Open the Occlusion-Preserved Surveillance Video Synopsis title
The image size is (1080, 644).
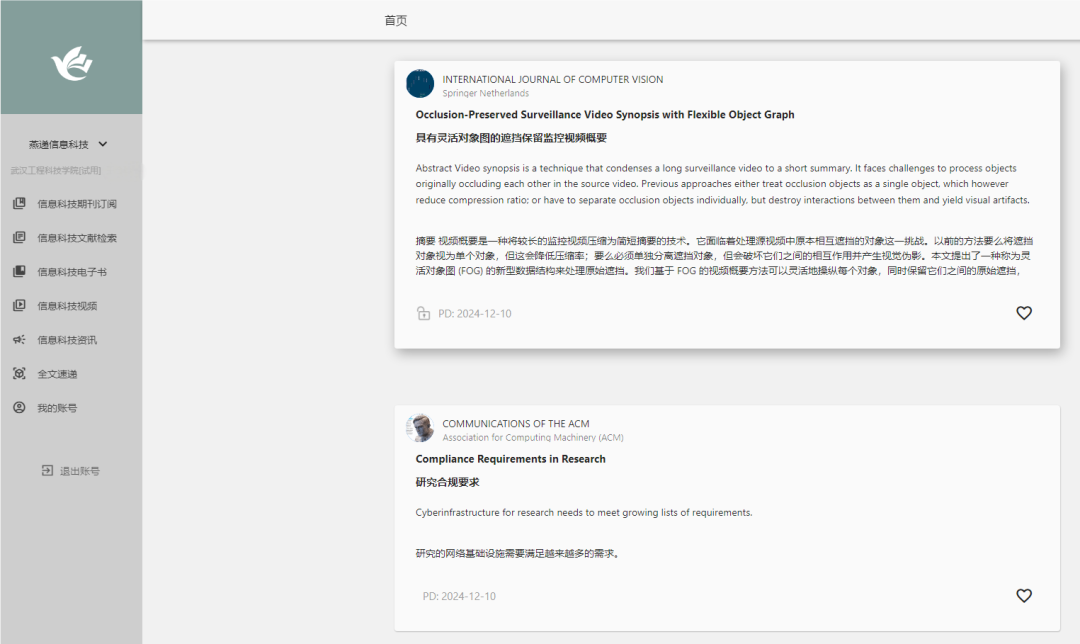604,115
